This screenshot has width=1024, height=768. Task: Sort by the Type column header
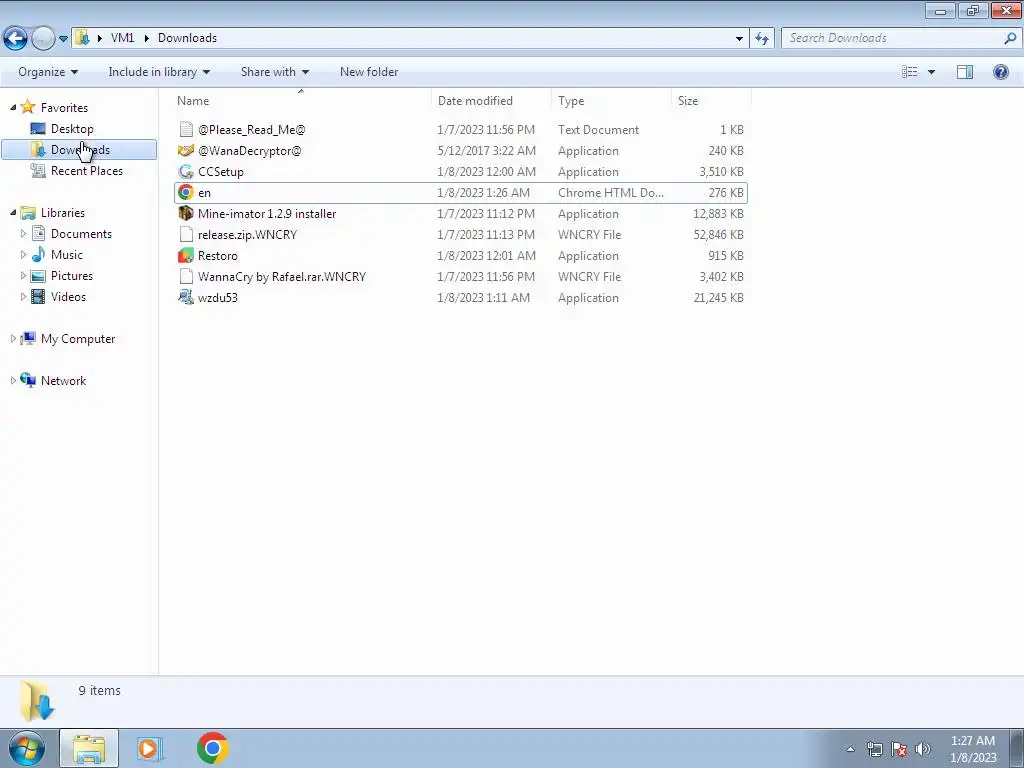[571, 101]
